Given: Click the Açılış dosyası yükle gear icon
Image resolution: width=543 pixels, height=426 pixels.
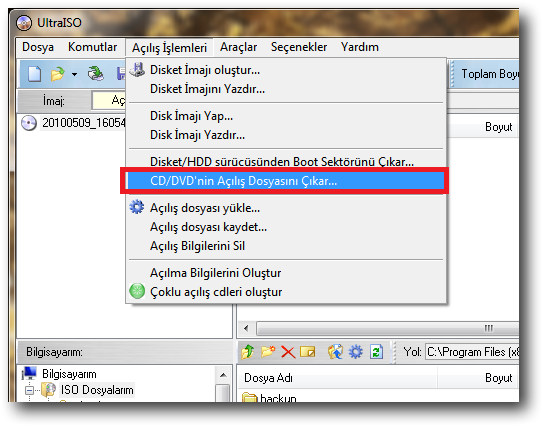Looking at the screenshot, I should (137, 207).
